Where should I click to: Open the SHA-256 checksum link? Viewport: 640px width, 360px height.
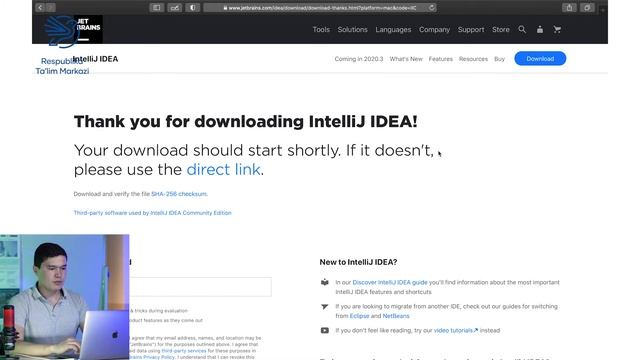pos(179,194)
